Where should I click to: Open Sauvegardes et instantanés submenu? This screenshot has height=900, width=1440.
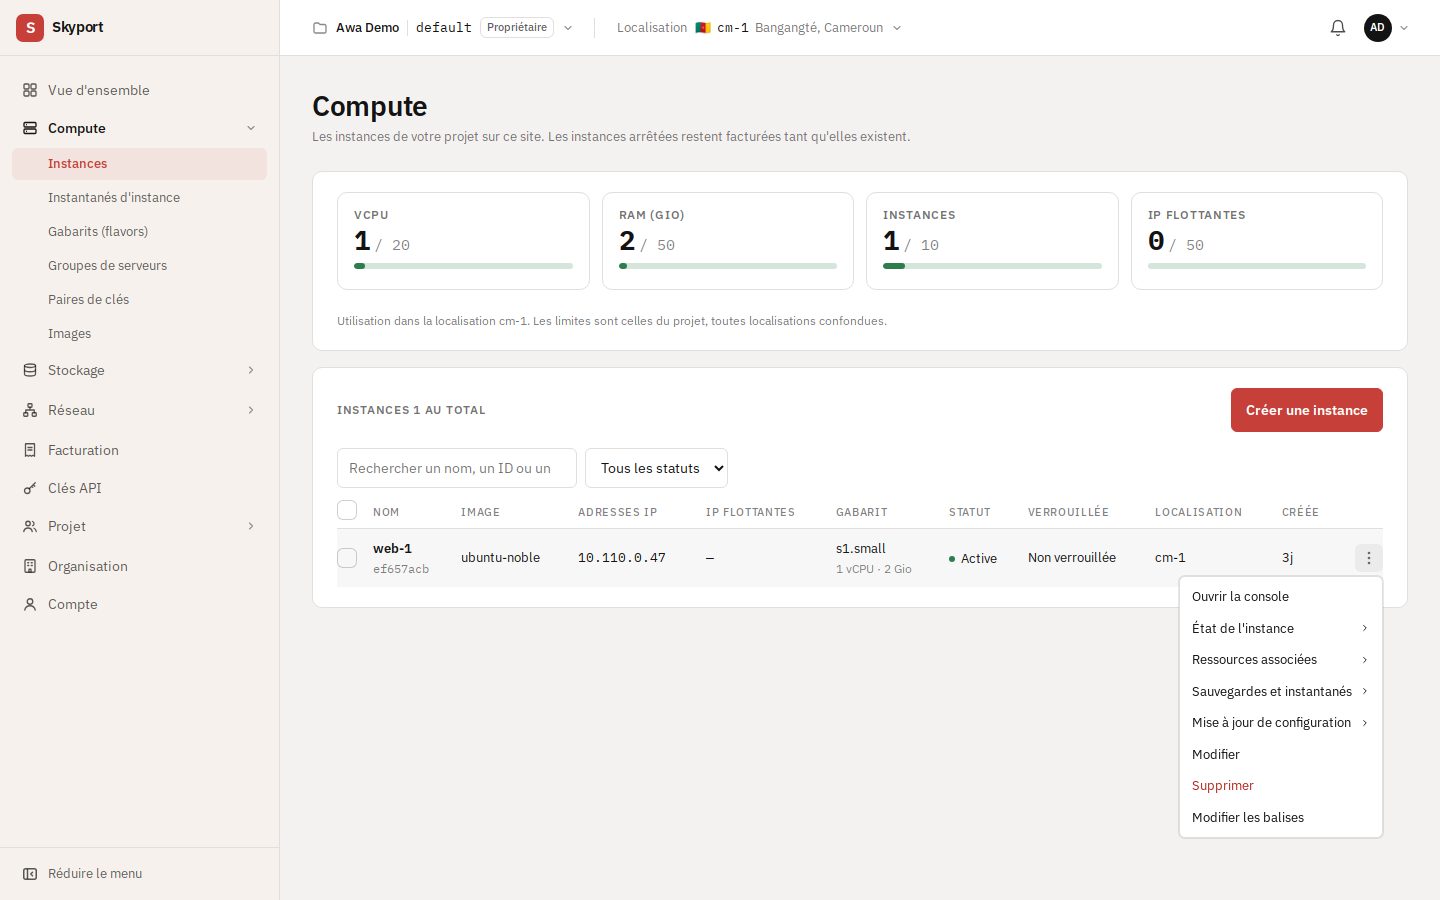pyautogui.click(x=1281, y=691)
